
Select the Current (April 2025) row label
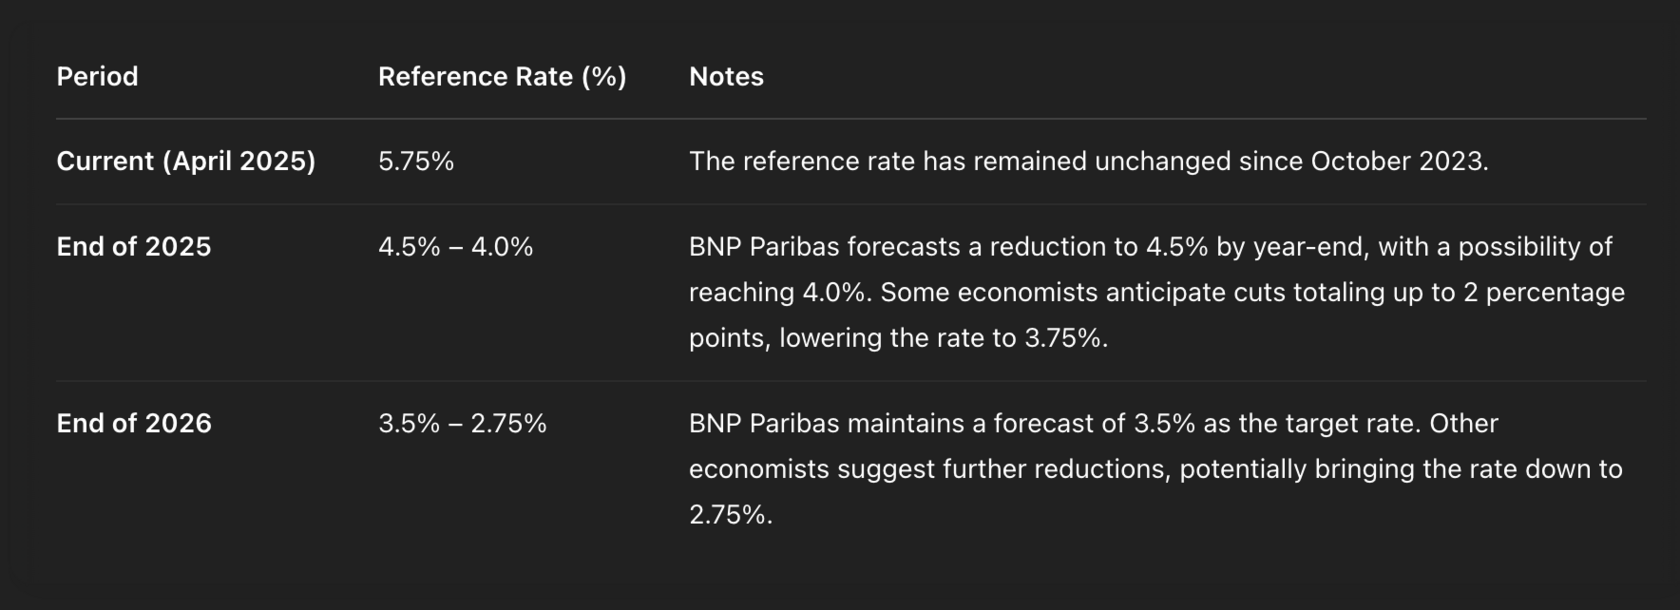[x=186, y=161]
